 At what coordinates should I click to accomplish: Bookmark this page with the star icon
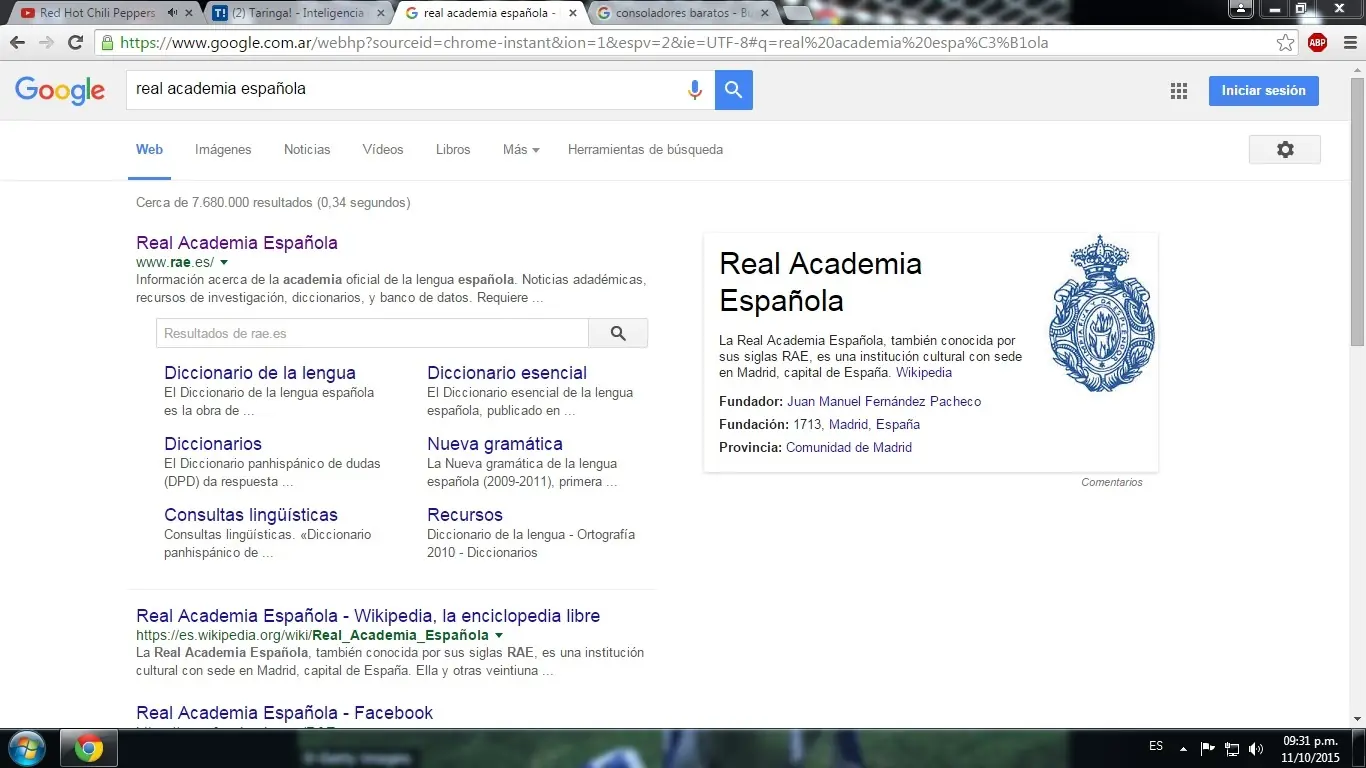click(1286, 43)
